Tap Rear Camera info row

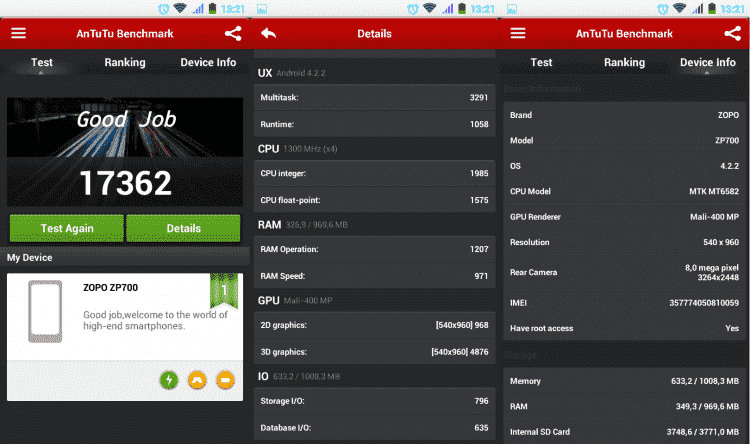pos(624,272)
